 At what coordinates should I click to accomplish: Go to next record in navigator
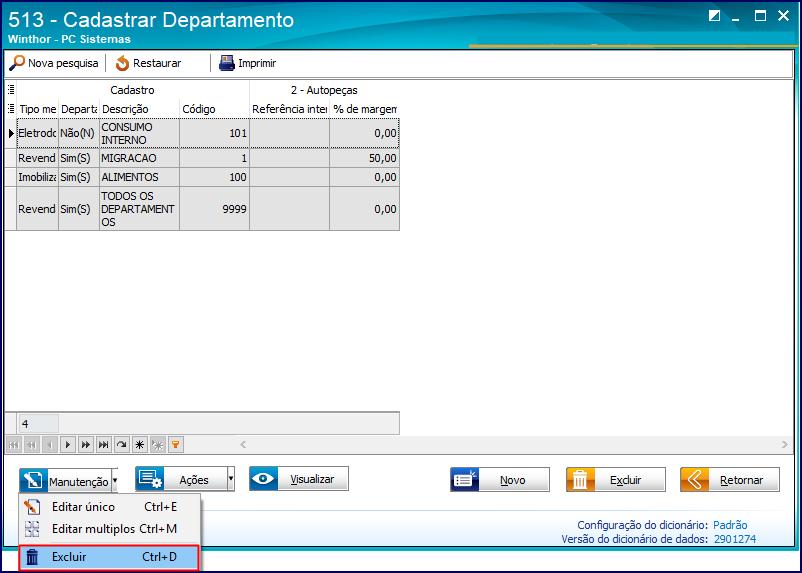coord(68,445)
